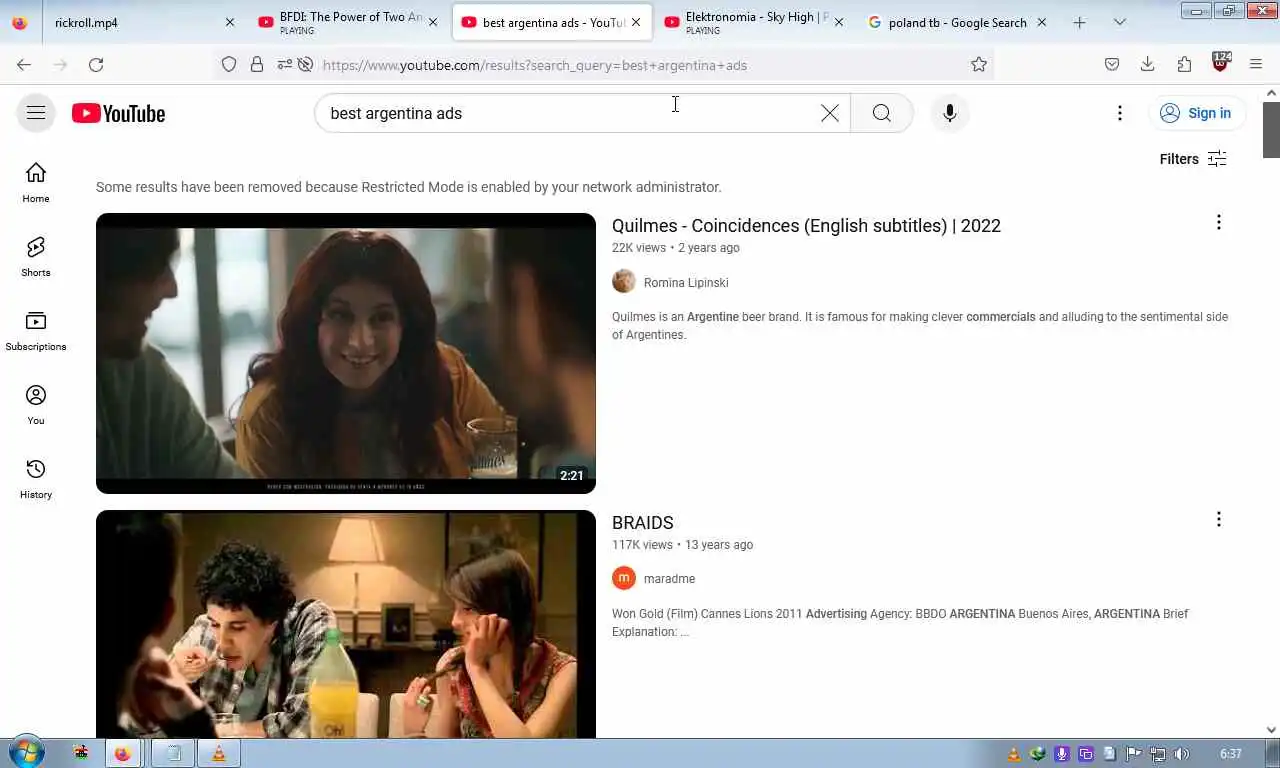1280x768 pixels.
Task: Open the BRAIDS video title
Action: (x=642, y=523)
